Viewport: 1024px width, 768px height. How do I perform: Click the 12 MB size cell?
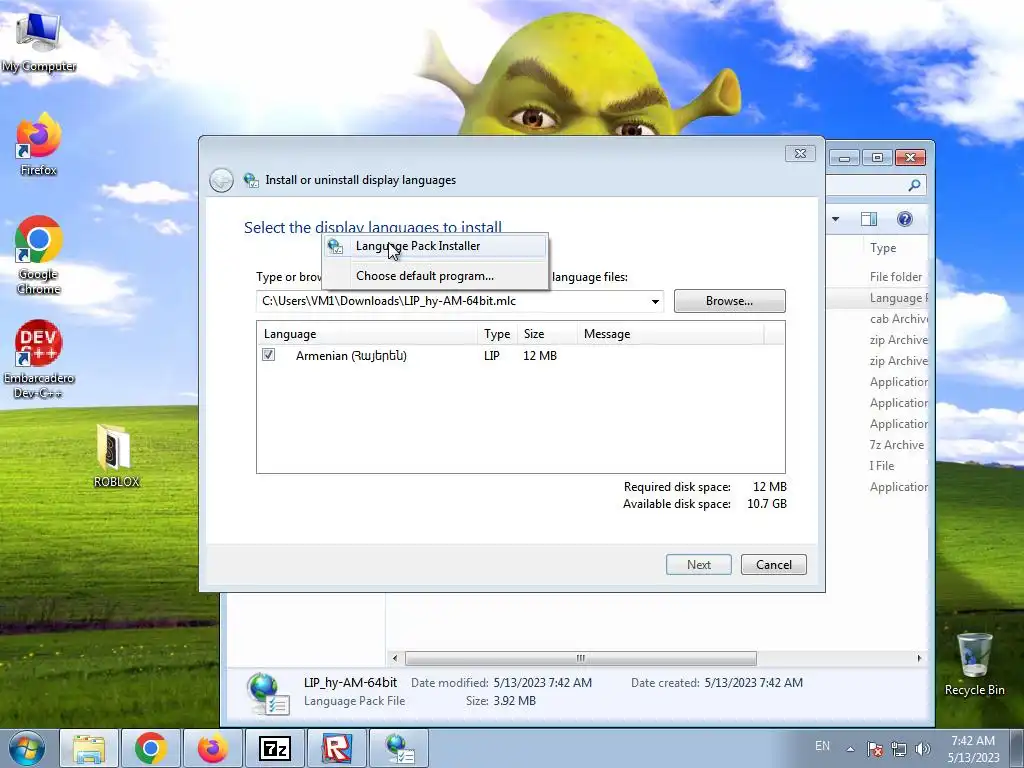click(x=540, y=356)
